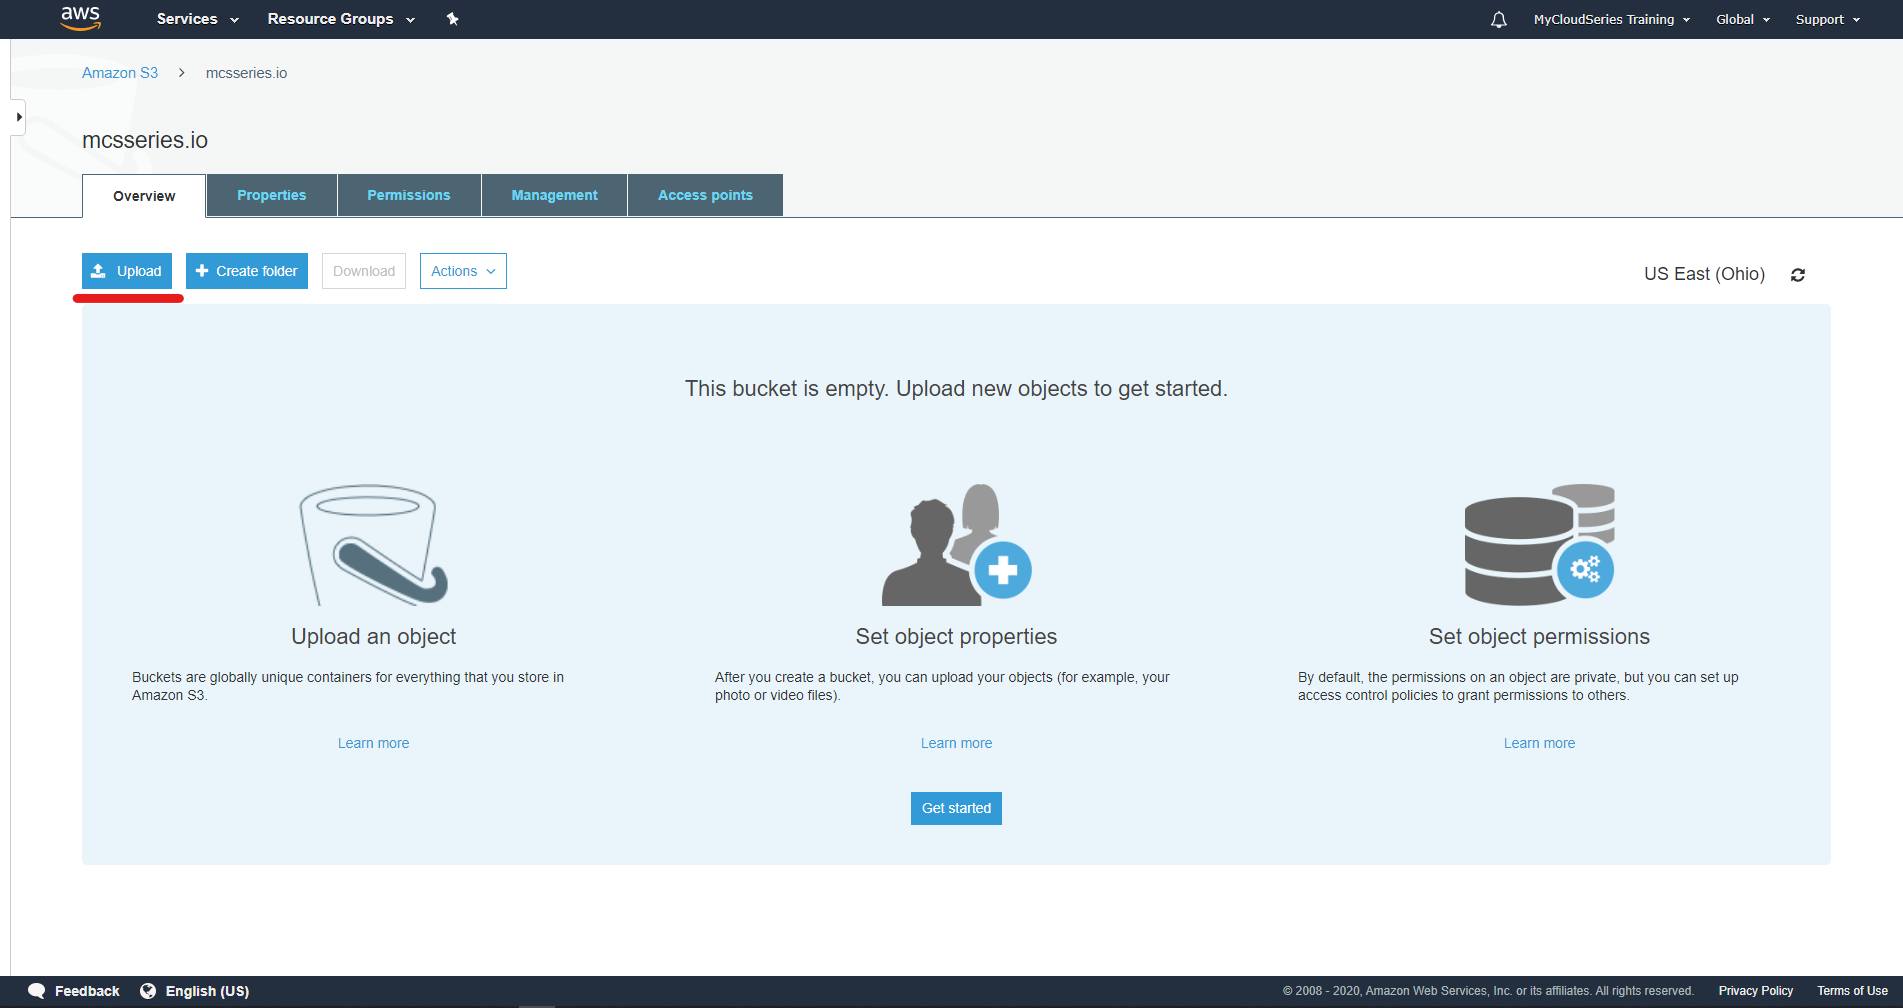Click the AWS home logo

click(x=80, y=18)
